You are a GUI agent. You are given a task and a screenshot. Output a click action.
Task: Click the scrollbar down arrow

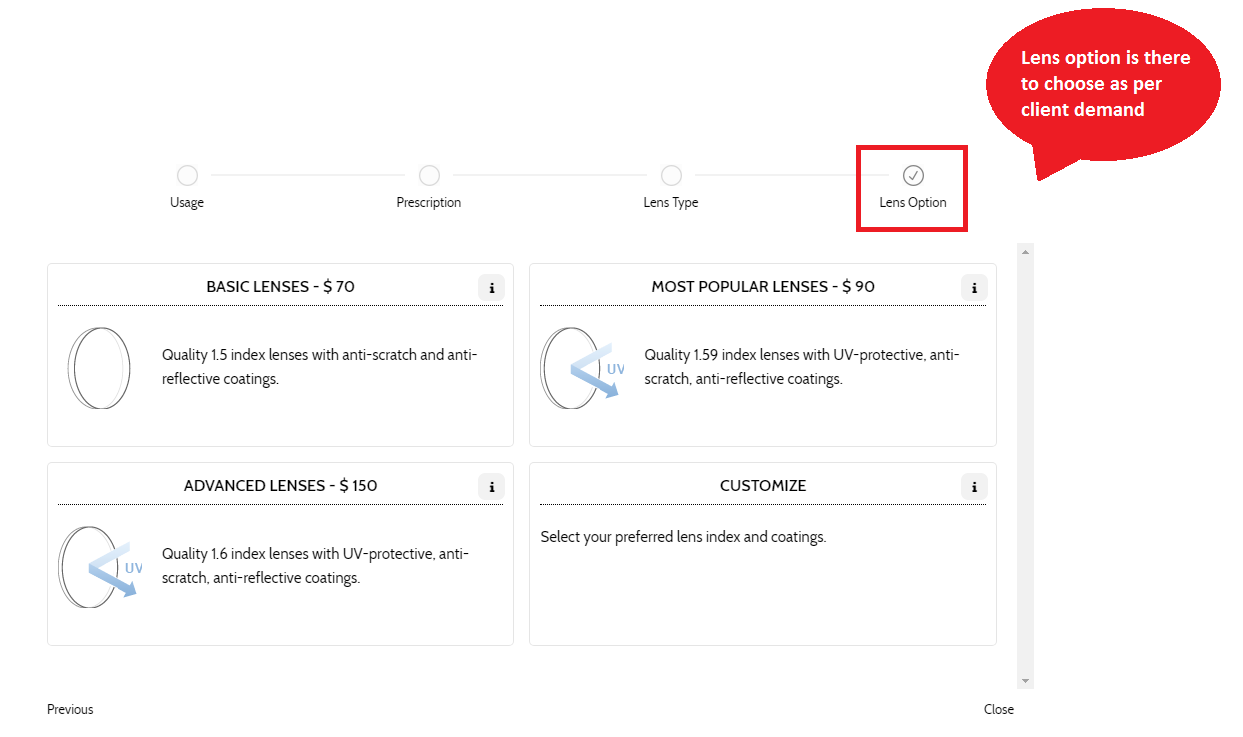point(1025,680)
